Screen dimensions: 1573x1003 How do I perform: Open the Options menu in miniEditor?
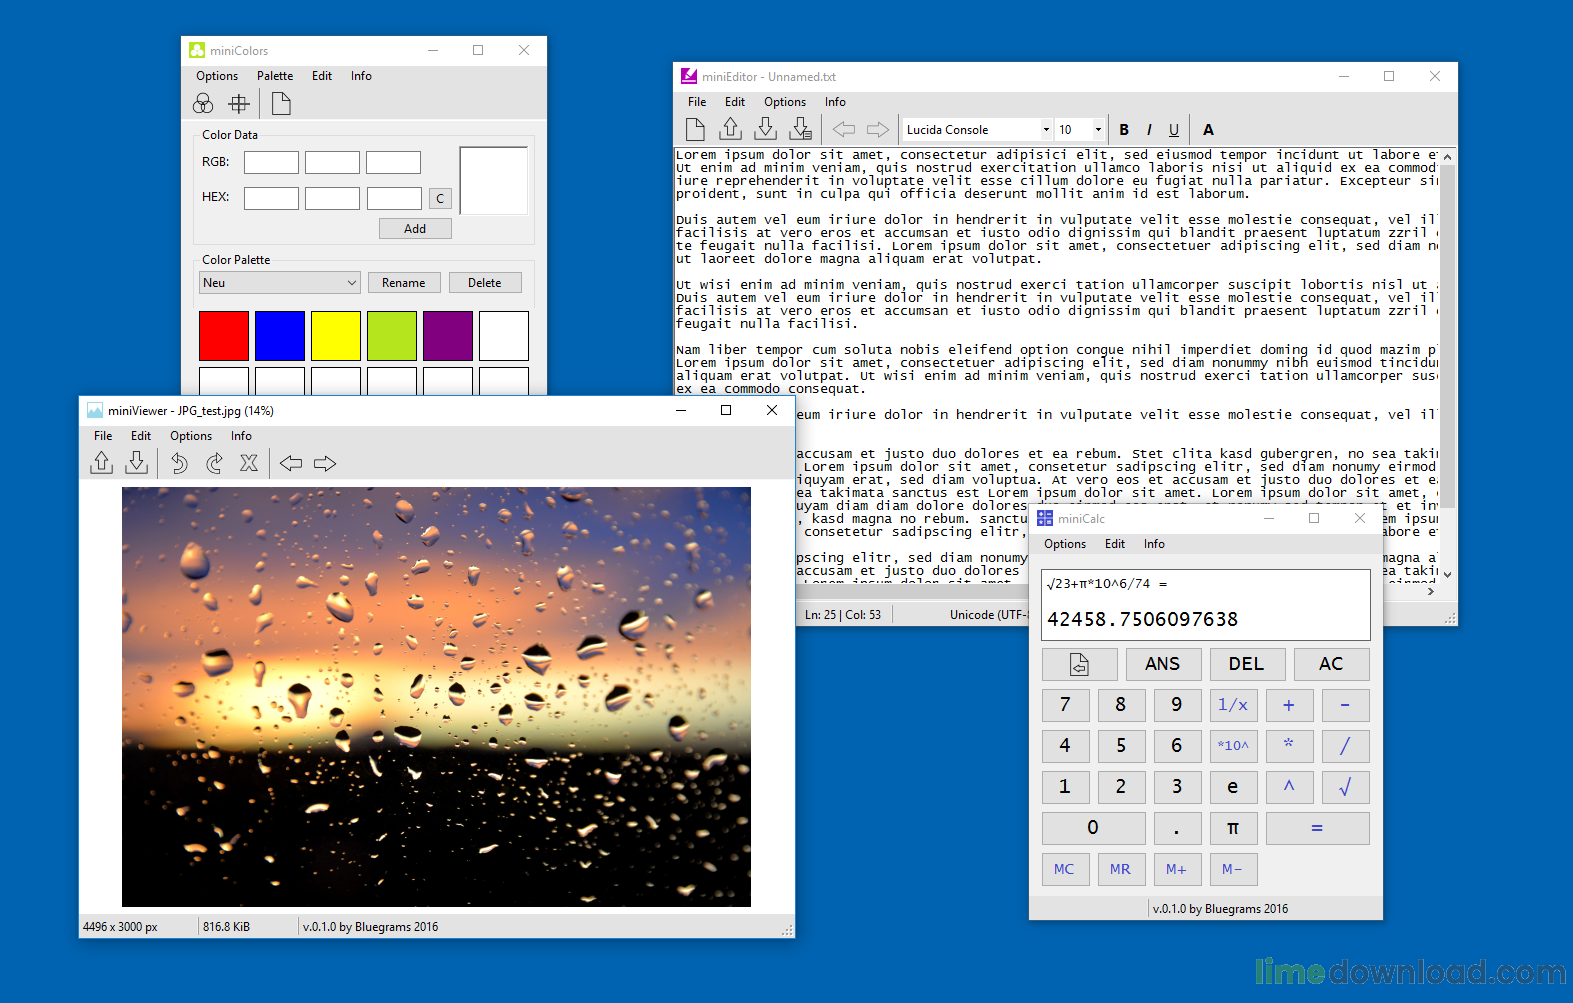pyautogui.click(x=785, y=102)
